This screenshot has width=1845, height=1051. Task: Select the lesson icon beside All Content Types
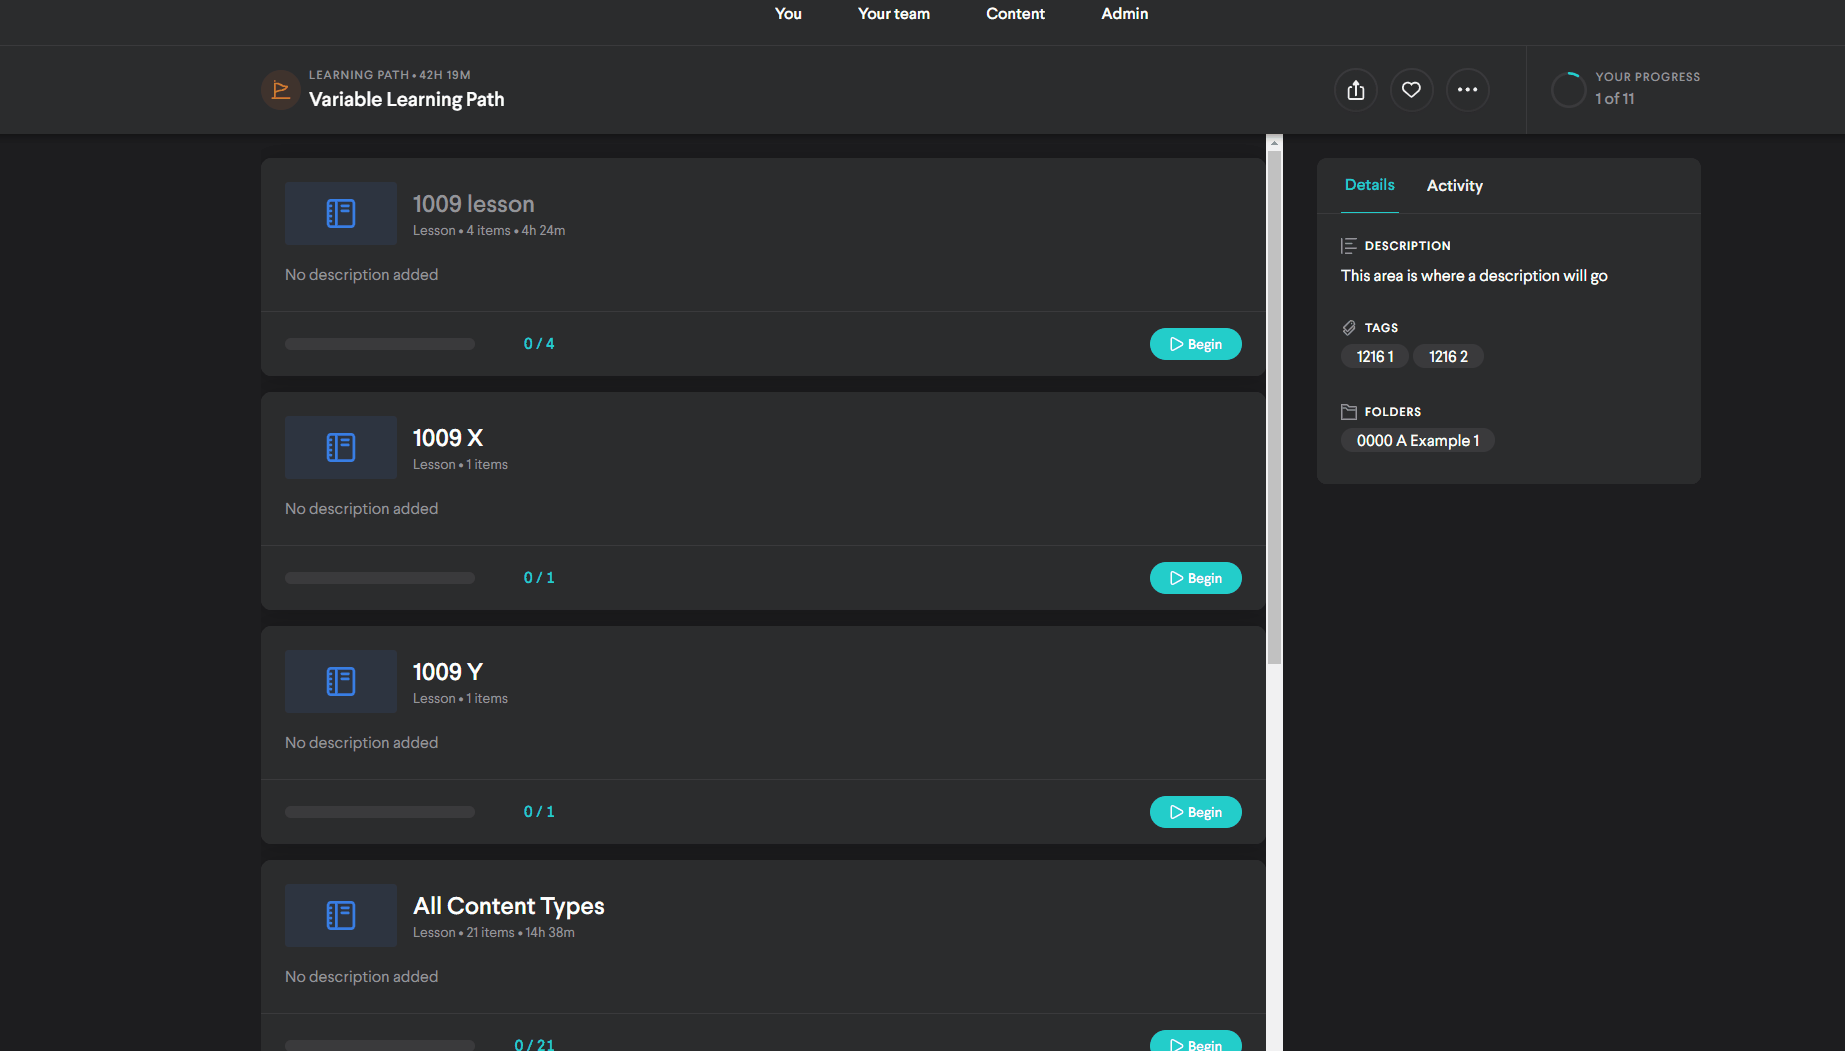340,915
